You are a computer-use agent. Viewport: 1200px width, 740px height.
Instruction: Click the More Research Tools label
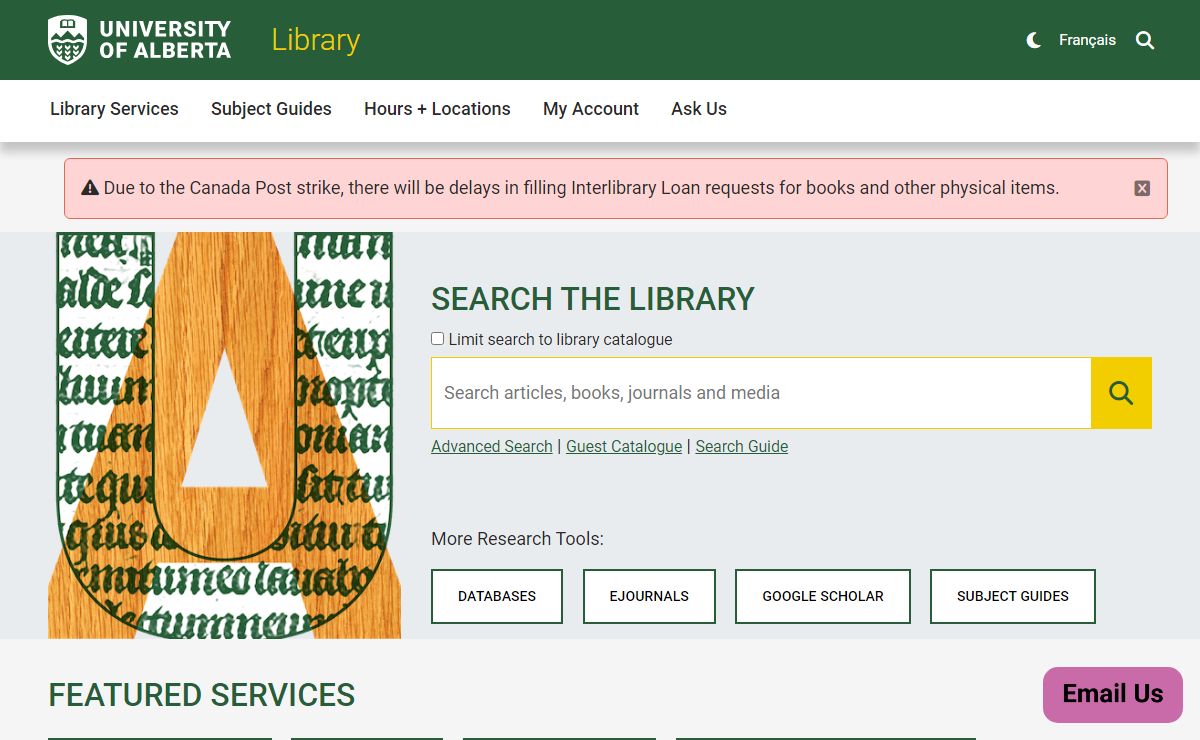pos(517,539)
